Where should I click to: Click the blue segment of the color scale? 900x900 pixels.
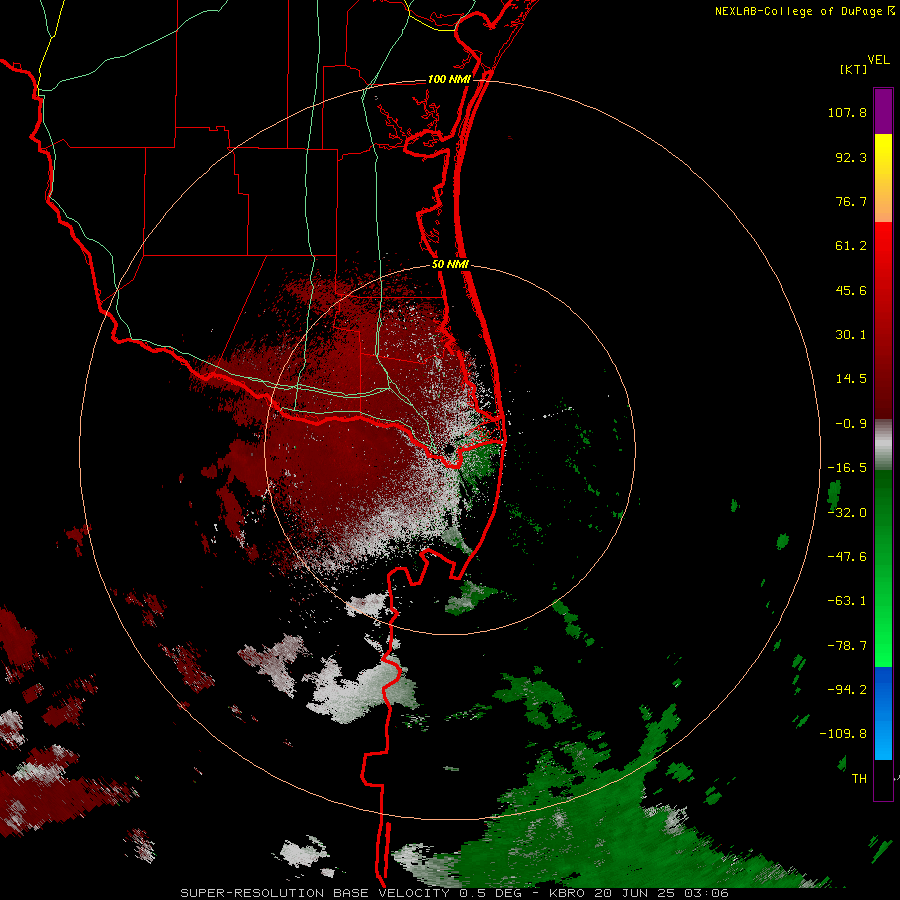coord(883,713)
